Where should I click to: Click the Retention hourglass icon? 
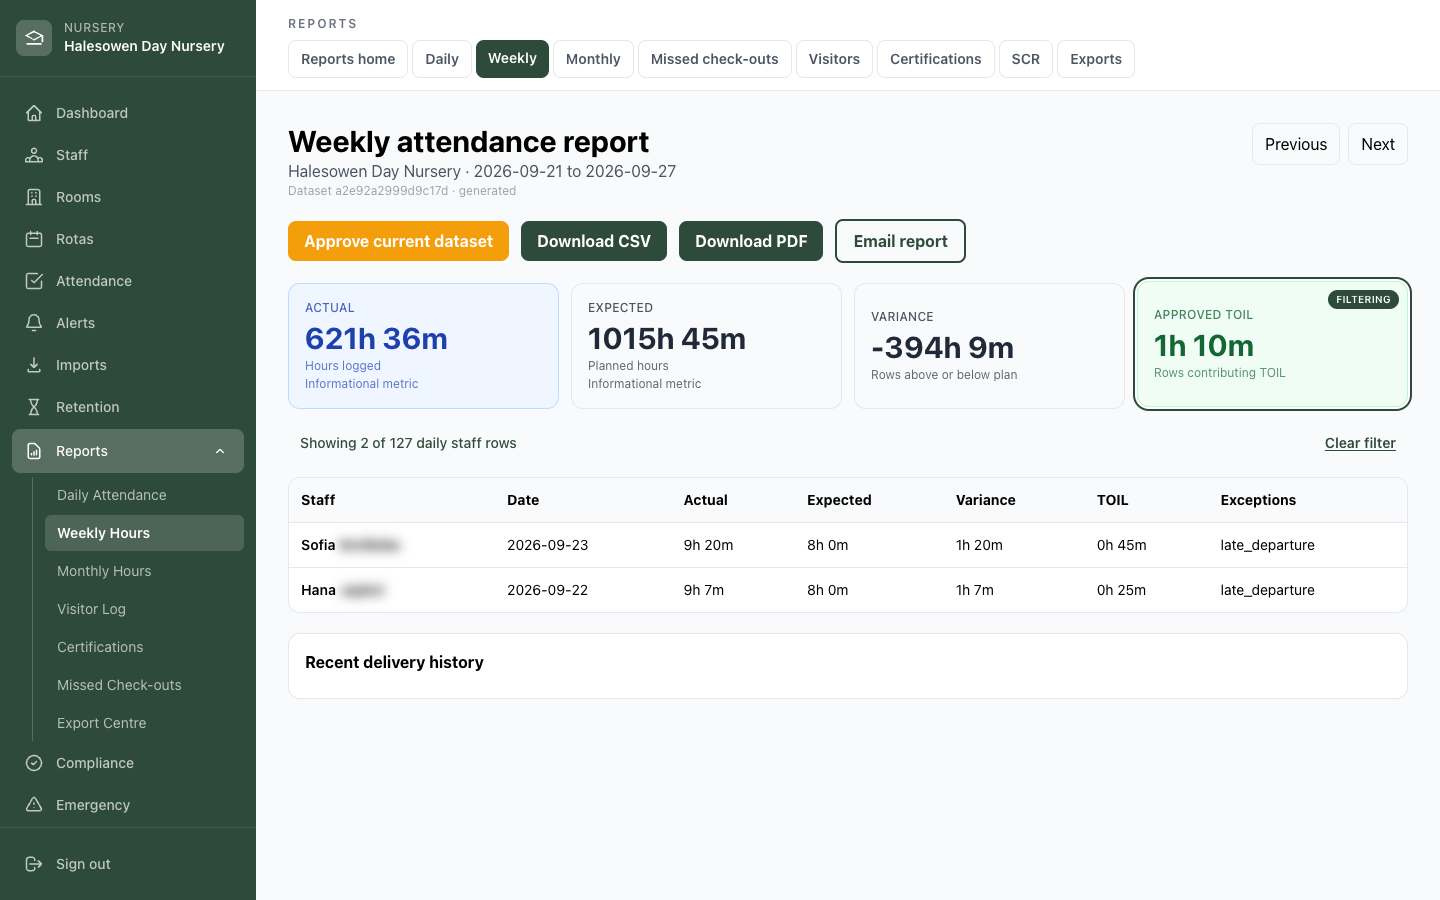pos(34,407)
